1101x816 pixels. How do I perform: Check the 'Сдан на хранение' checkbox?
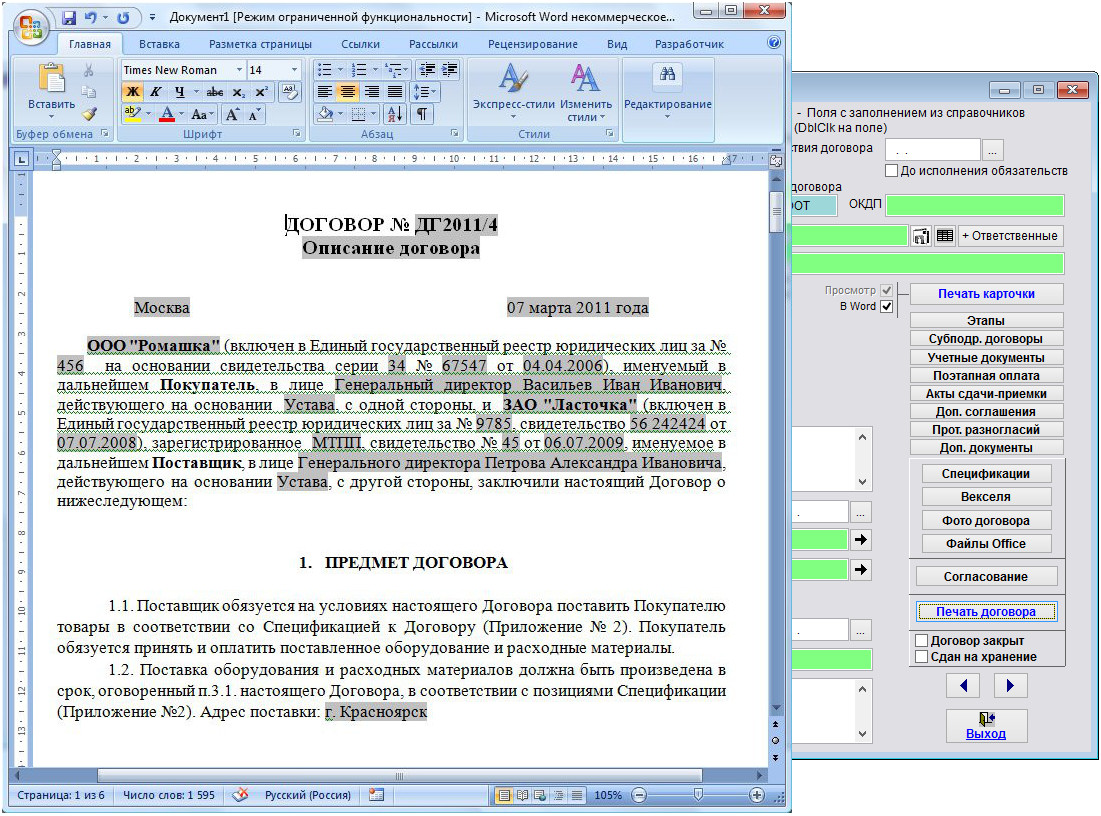pyautogui.click(x=921, y=657)
